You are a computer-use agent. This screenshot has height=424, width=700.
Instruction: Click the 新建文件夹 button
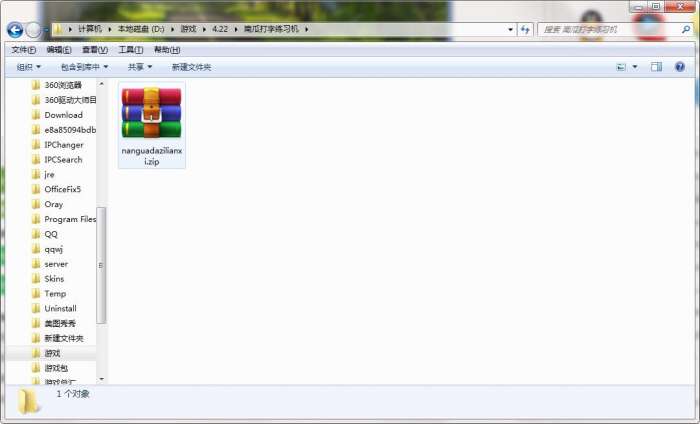[191, 67]
